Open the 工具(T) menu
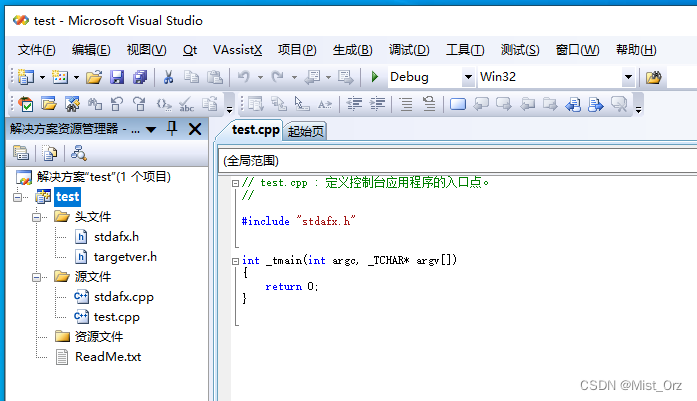 point(465,50)
